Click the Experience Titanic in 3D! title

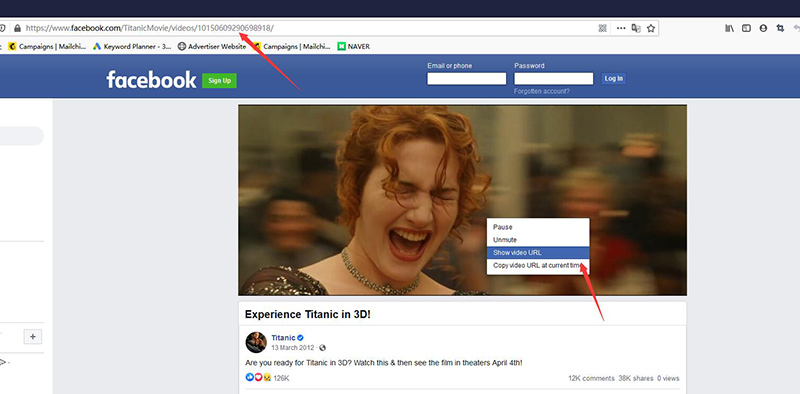click(308, 314)
